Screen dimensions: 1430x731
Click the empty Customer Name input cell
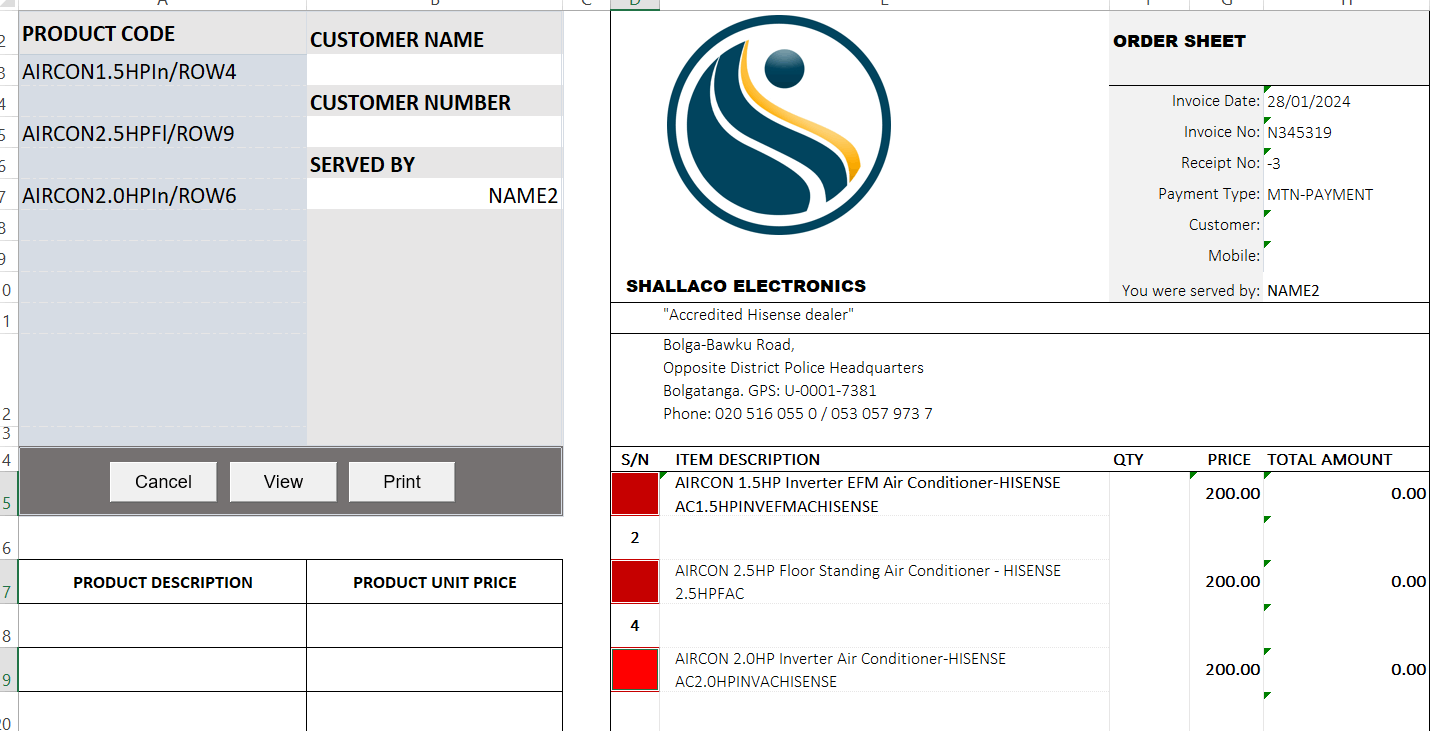click(434, 70)
